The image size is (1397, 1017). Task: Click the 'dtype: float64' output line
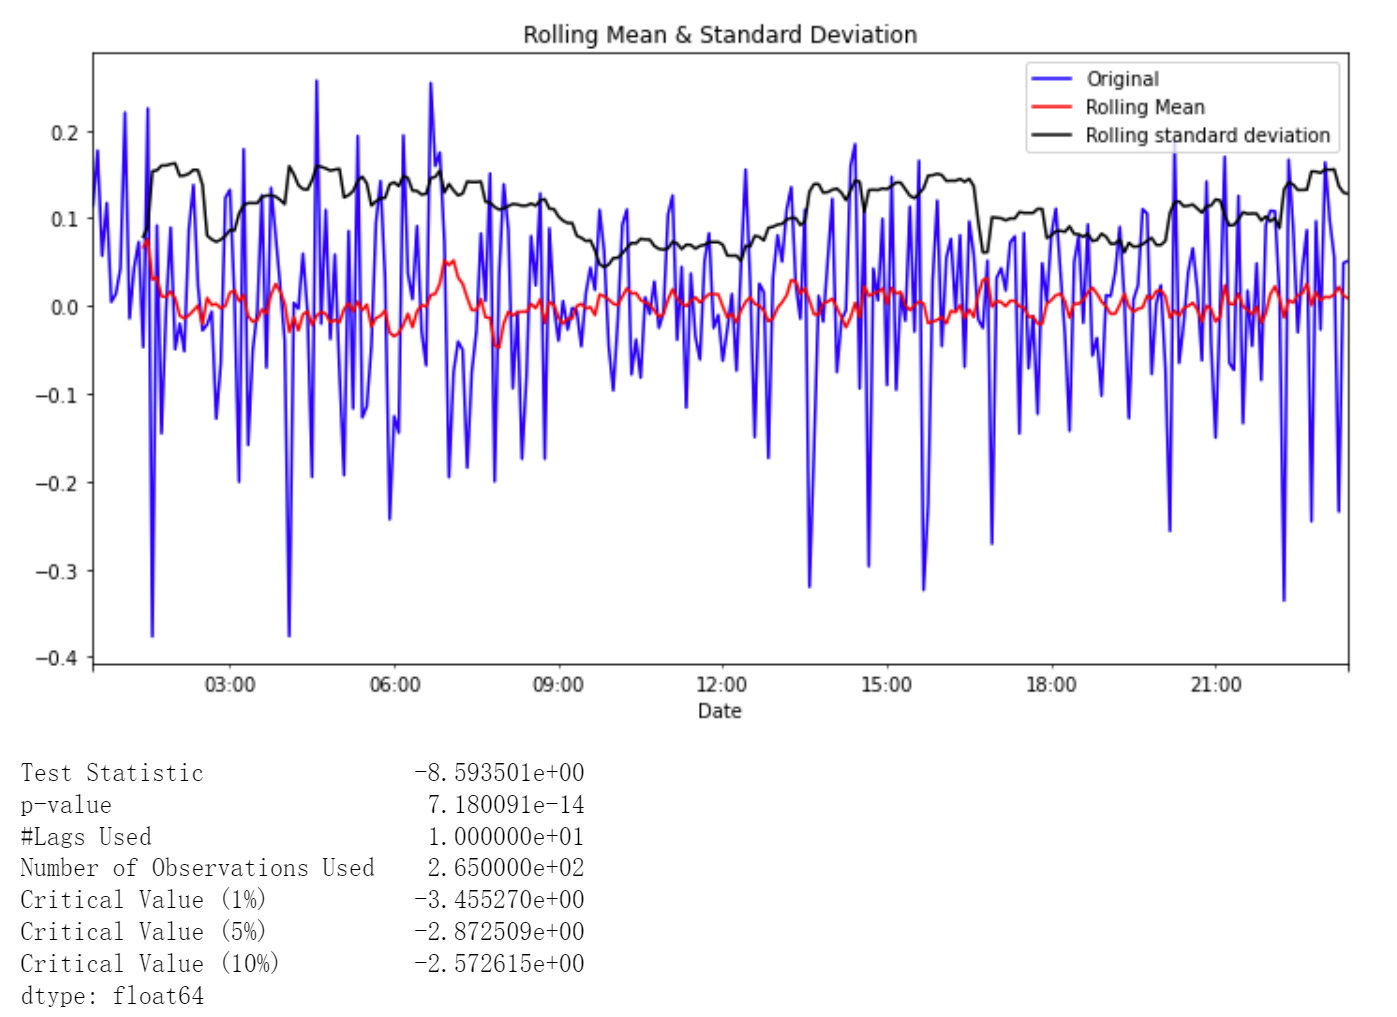coord(112,996)
